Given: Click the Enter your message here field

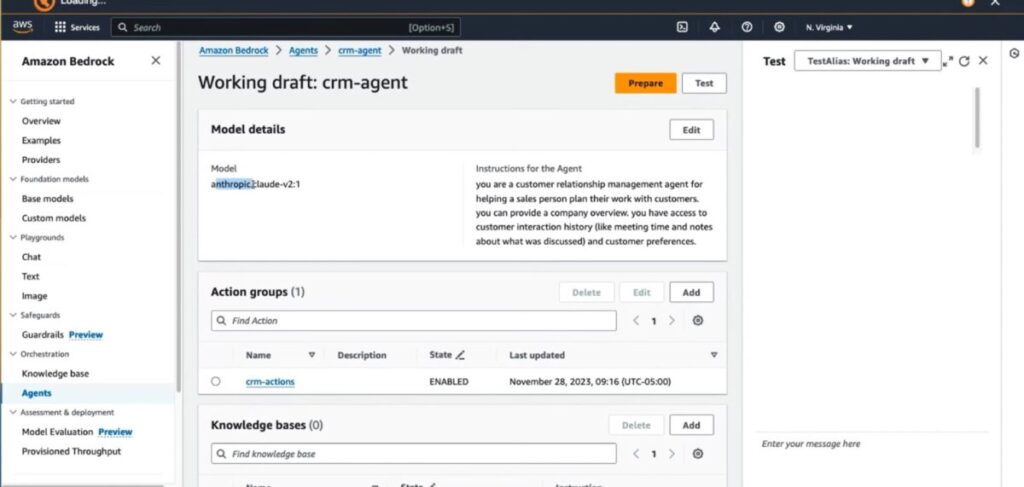Looking at the screenshot, I should click(872, 444).
